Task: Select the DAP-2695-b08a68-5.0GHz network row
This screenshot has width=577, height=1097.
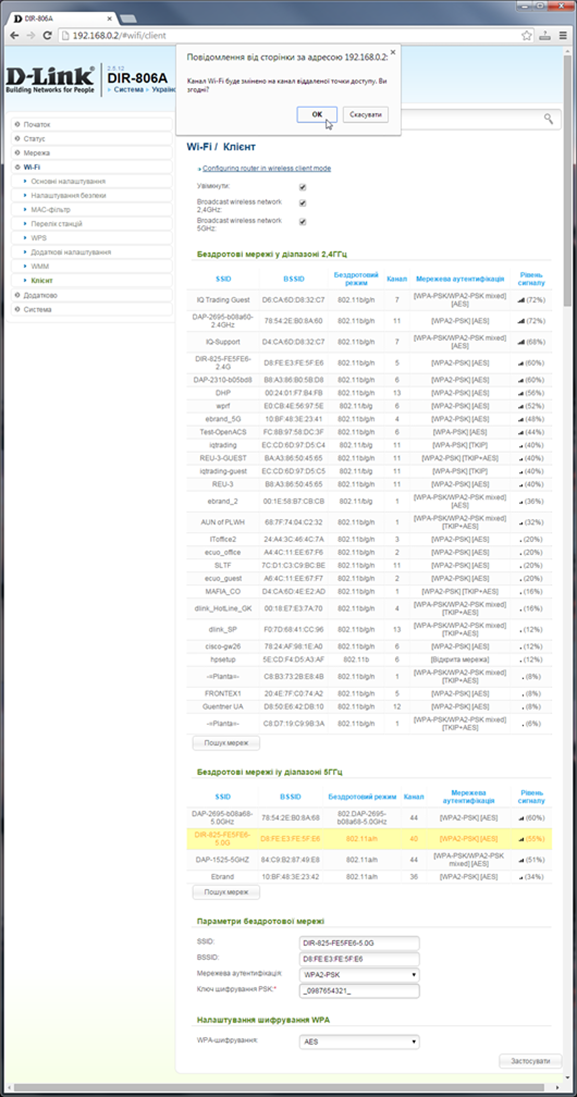Action: pos(369,817)
